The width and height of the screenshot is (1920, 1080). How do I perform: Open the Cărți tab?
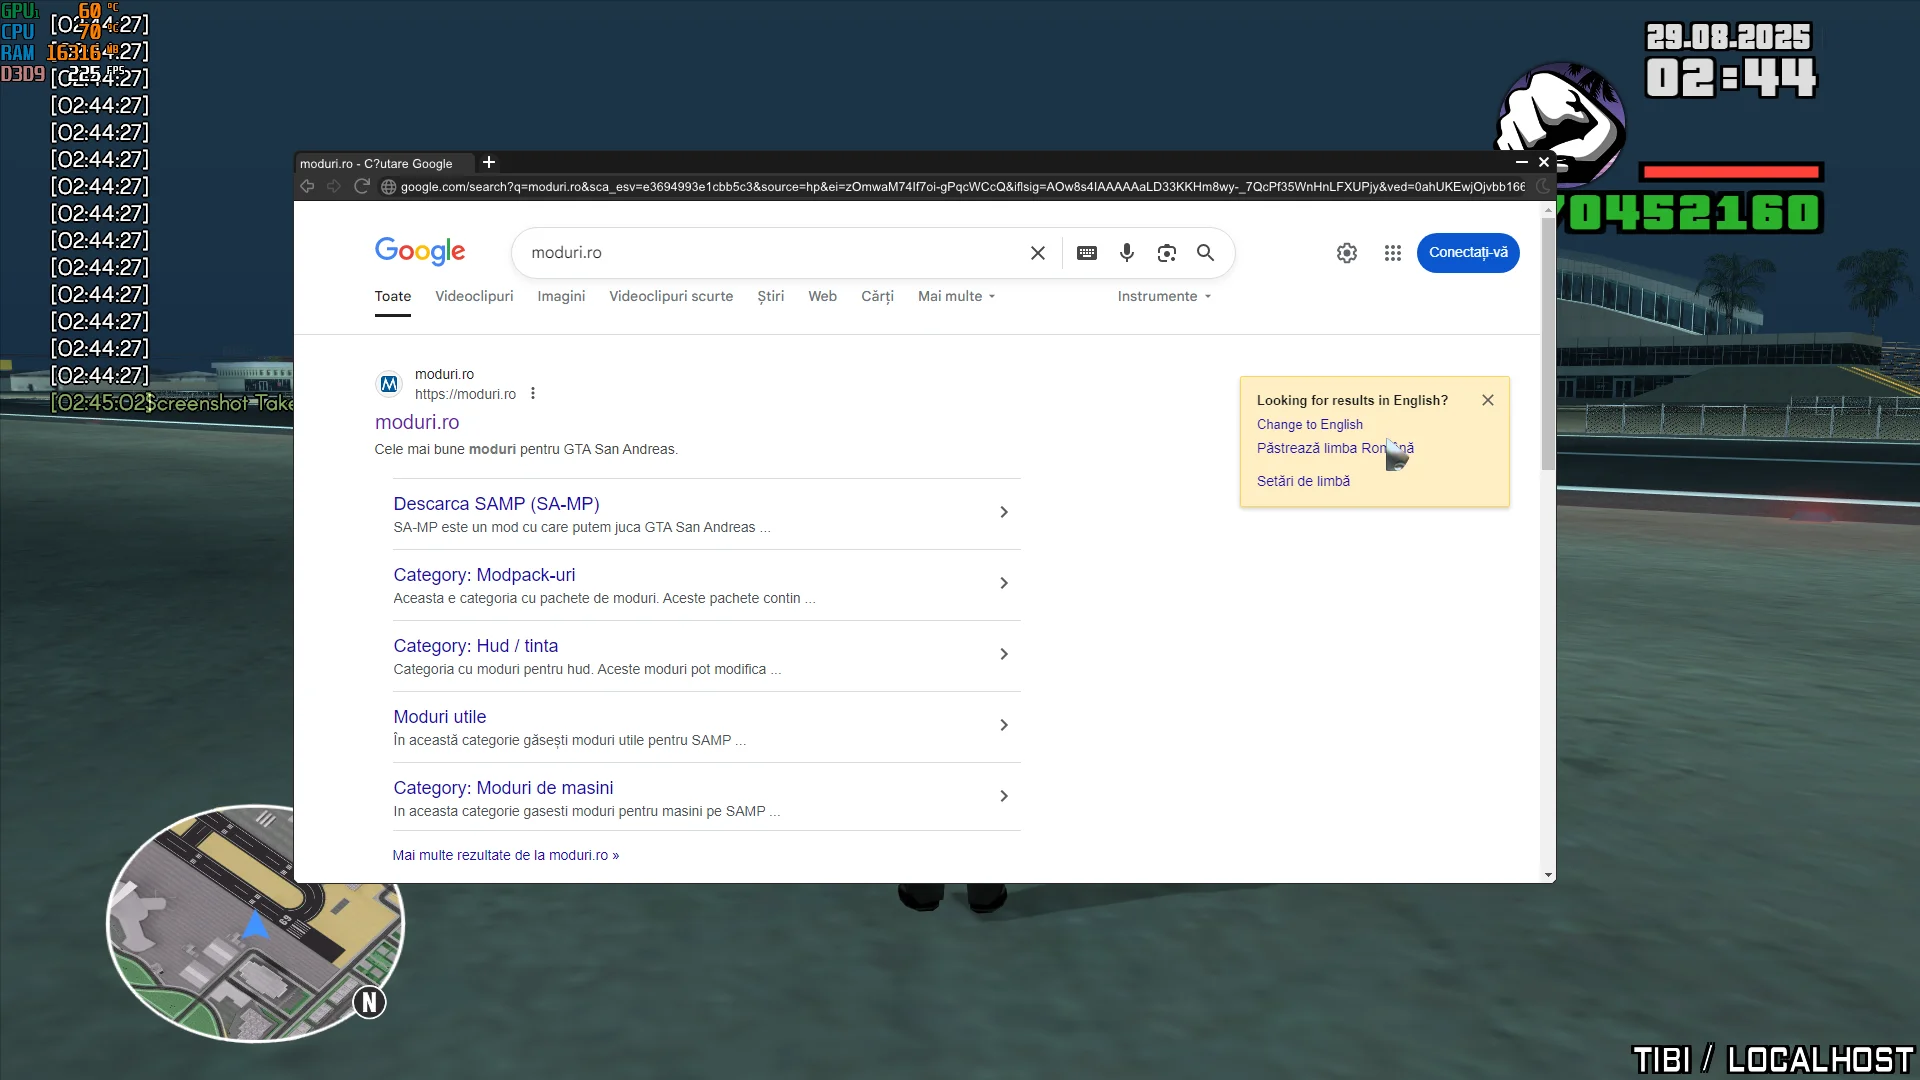pyautogui.click(x=878, y=297)
